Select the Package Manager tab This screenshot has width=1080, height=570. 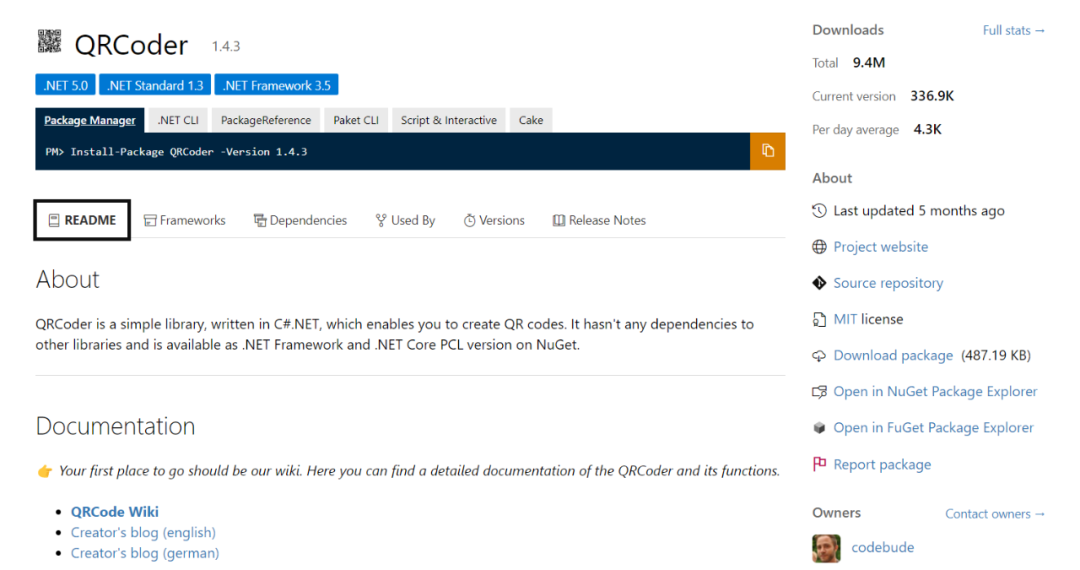90,120
